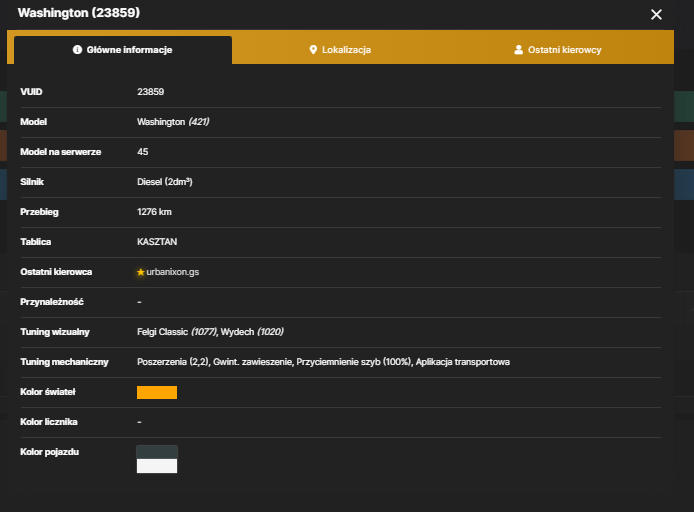Click the info icon in Główne informacje tab
Viewport: 694px width, 512px height.
click(x=77, y=50)
